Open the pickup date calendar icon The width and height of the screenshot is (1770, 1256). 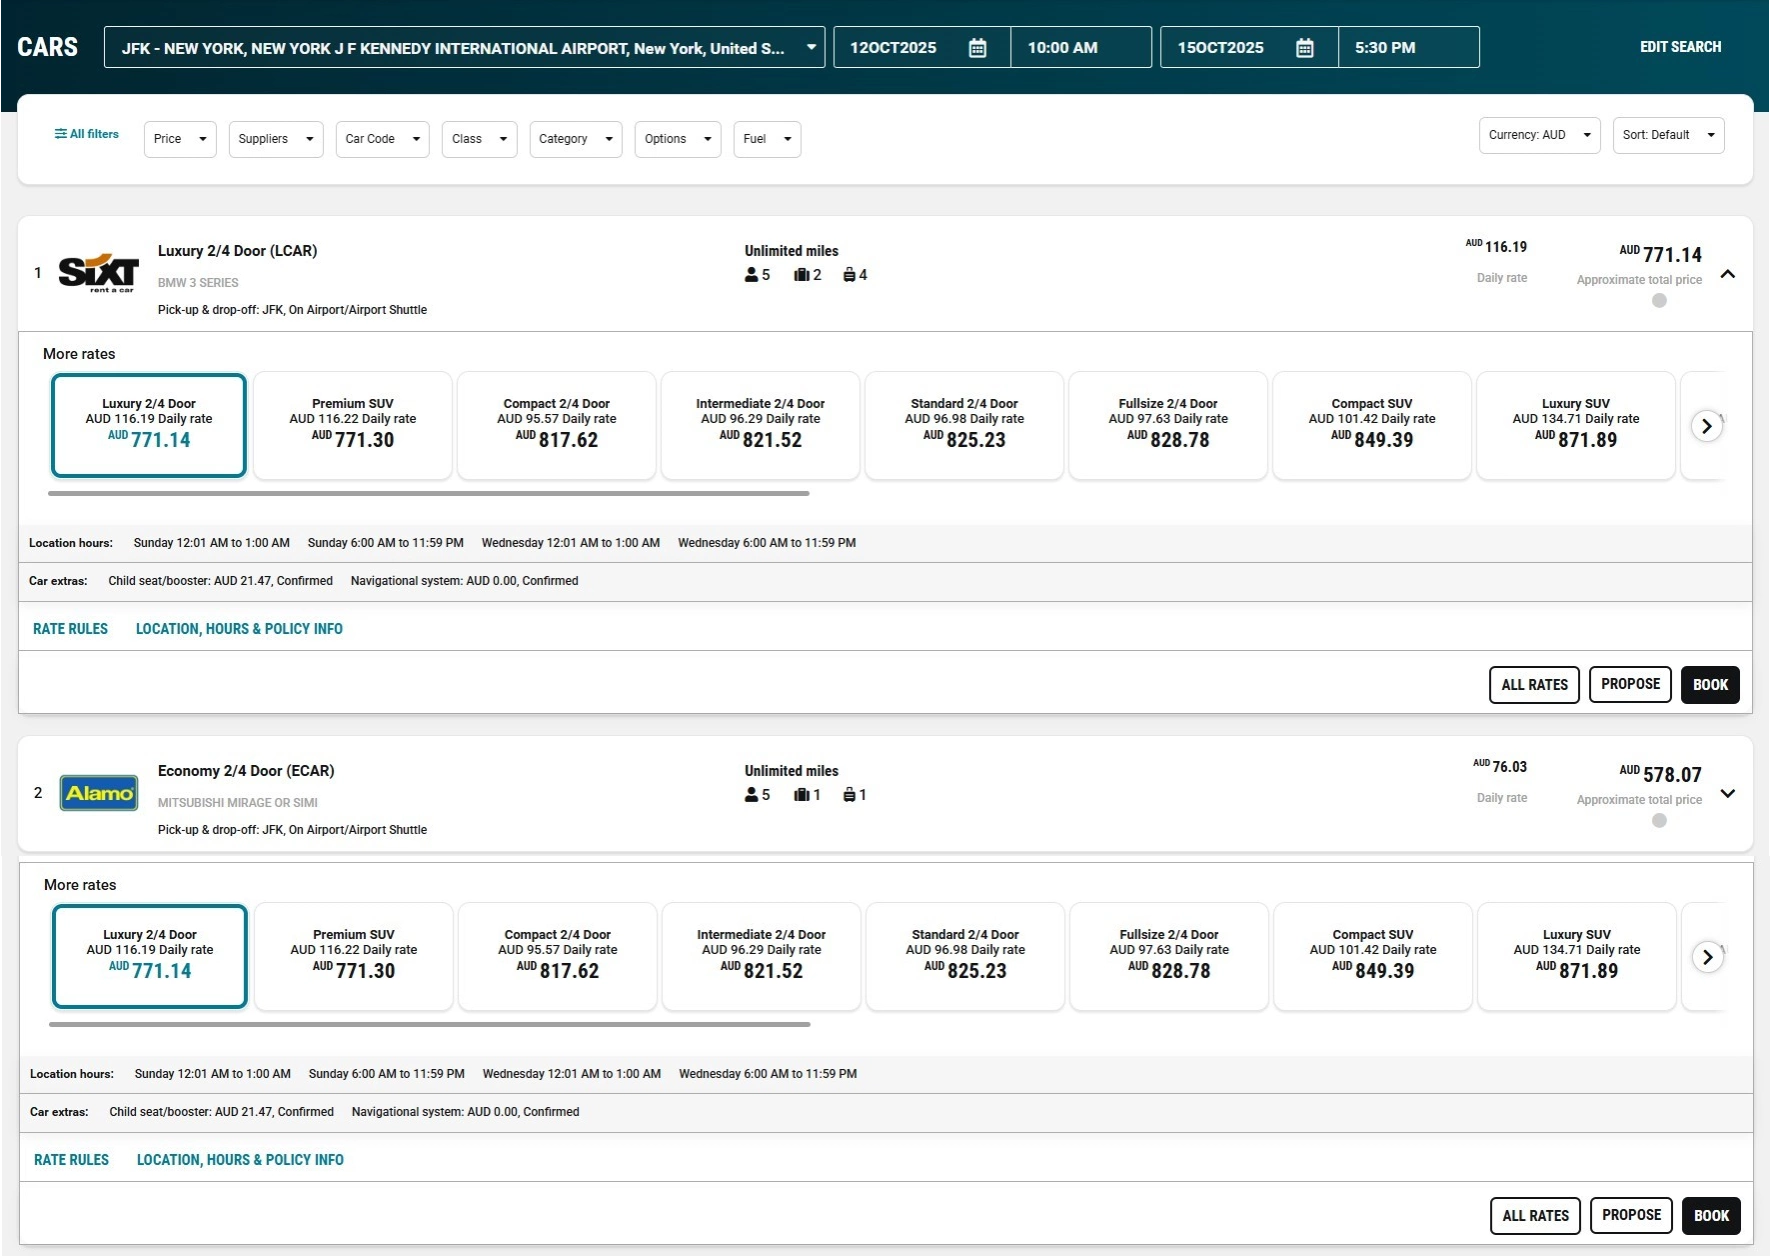click(x=977, y=46)
